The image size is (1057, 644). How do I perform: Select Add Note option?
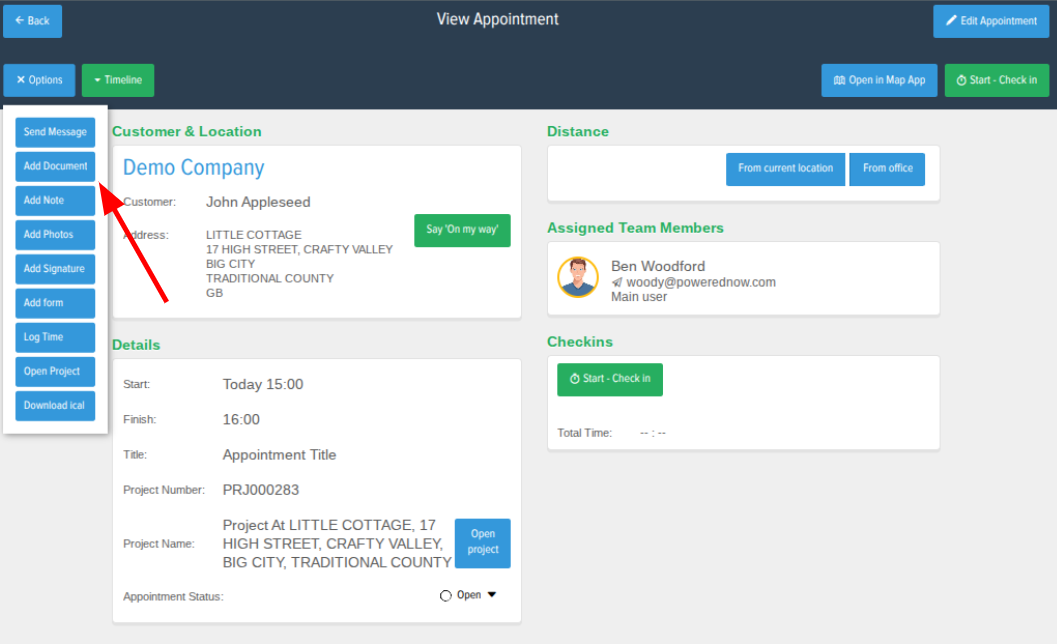(55, 200)
